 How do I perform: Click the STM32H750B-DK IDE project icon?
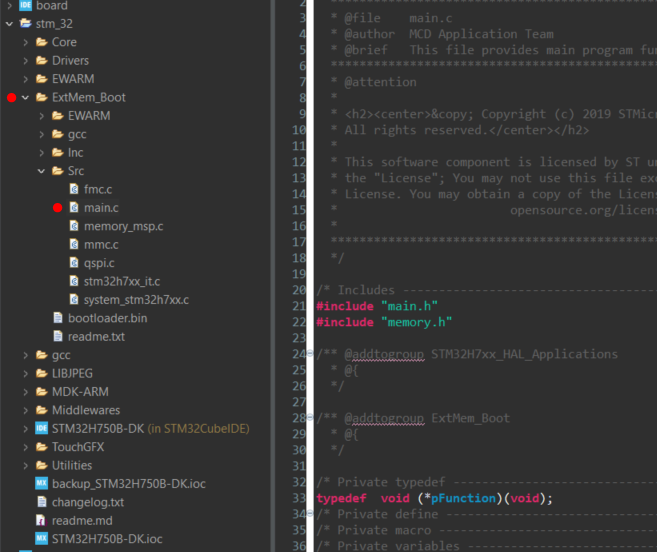click(x=41, y=428)
